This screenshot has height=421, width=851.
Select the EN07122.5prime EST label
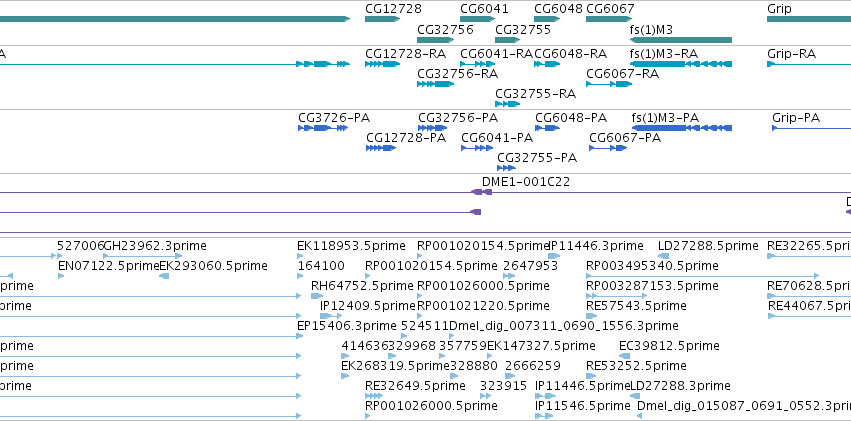click(109, 266)
